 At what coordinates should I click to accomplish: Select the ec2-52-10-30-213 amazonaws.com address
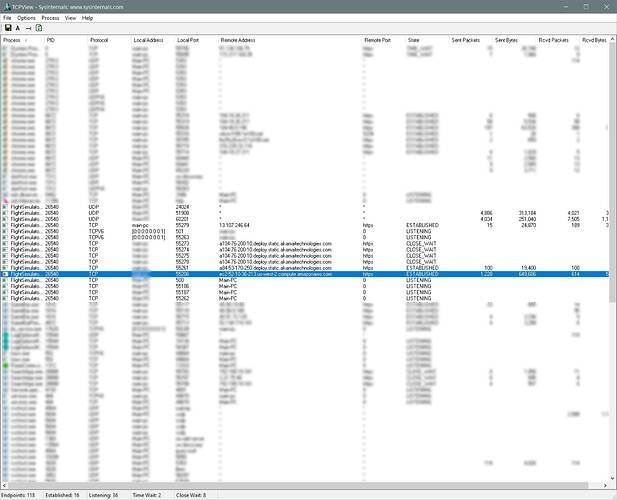click(276, 274)
